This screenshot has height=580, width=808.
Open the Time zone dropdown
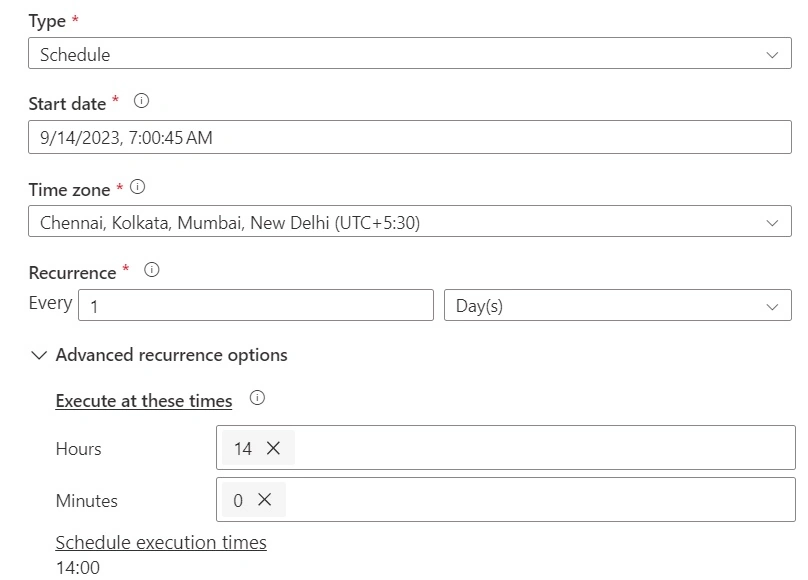(x=410, y=221)
